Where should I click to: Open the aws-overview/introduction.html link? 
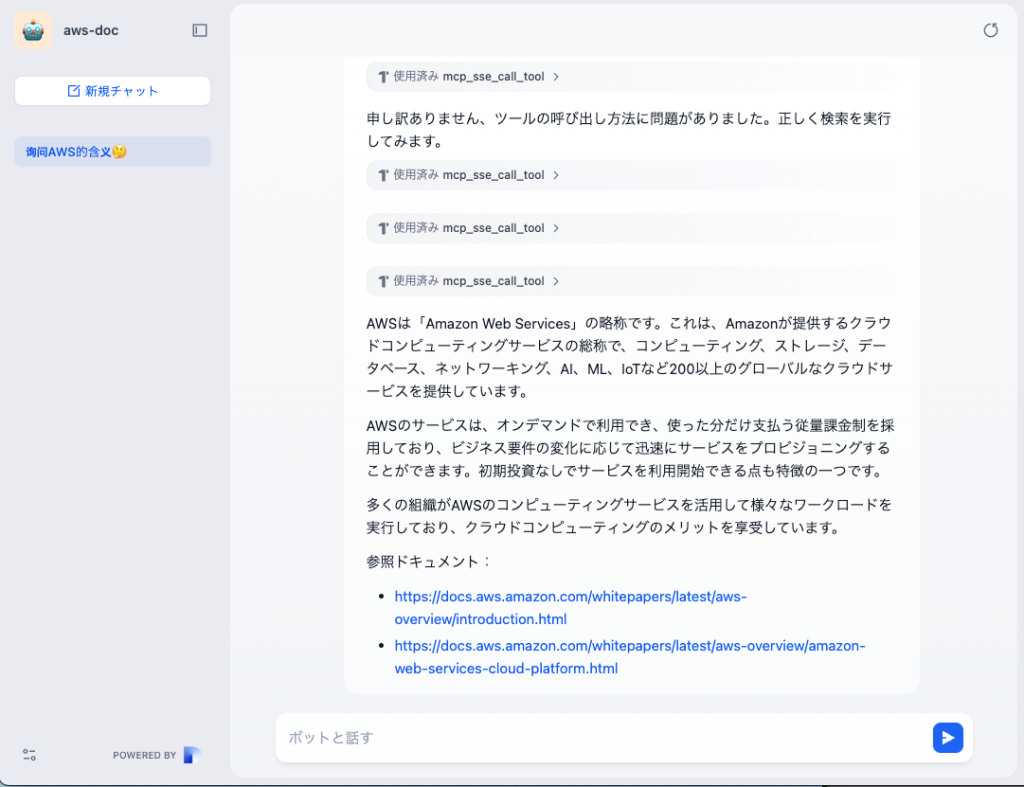pyautogui.click(x=570, y=607)
